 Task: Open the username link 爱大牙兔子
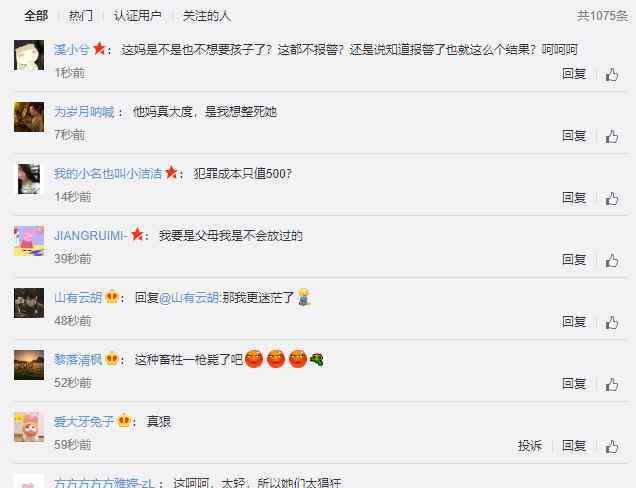(x=84, y=421)
